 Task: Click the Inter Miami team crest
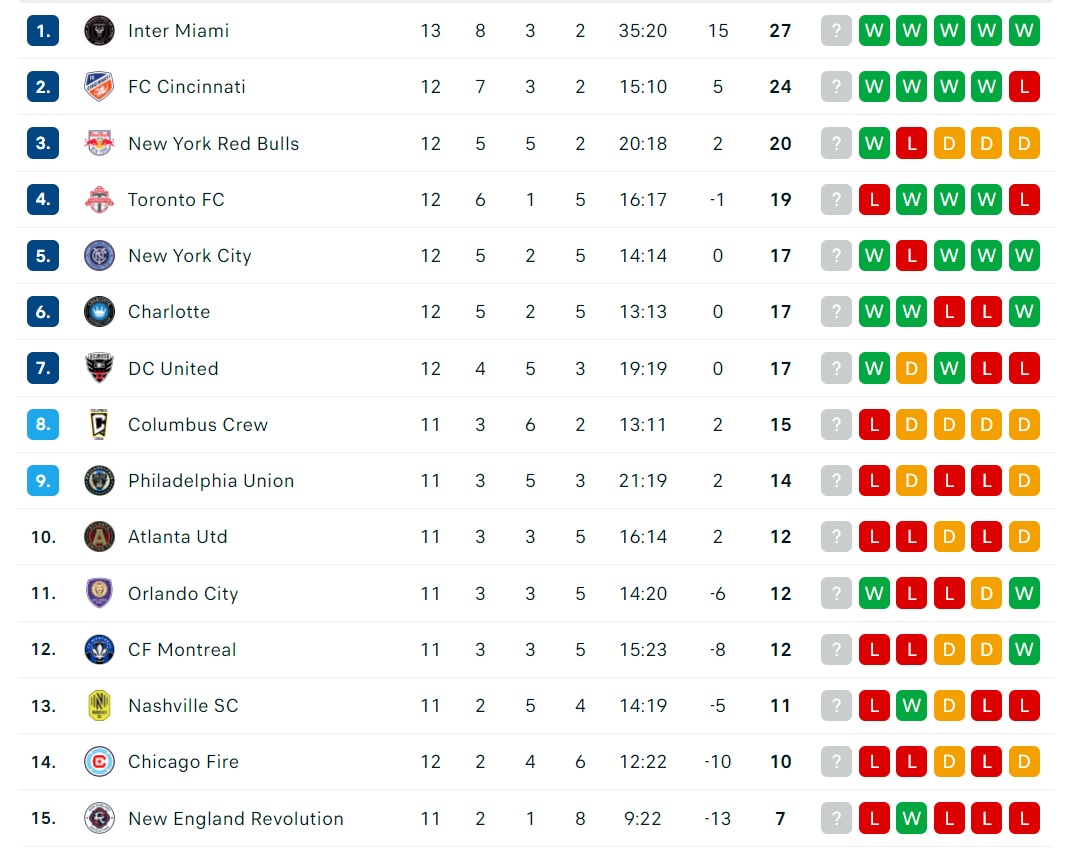click(99, 31)
